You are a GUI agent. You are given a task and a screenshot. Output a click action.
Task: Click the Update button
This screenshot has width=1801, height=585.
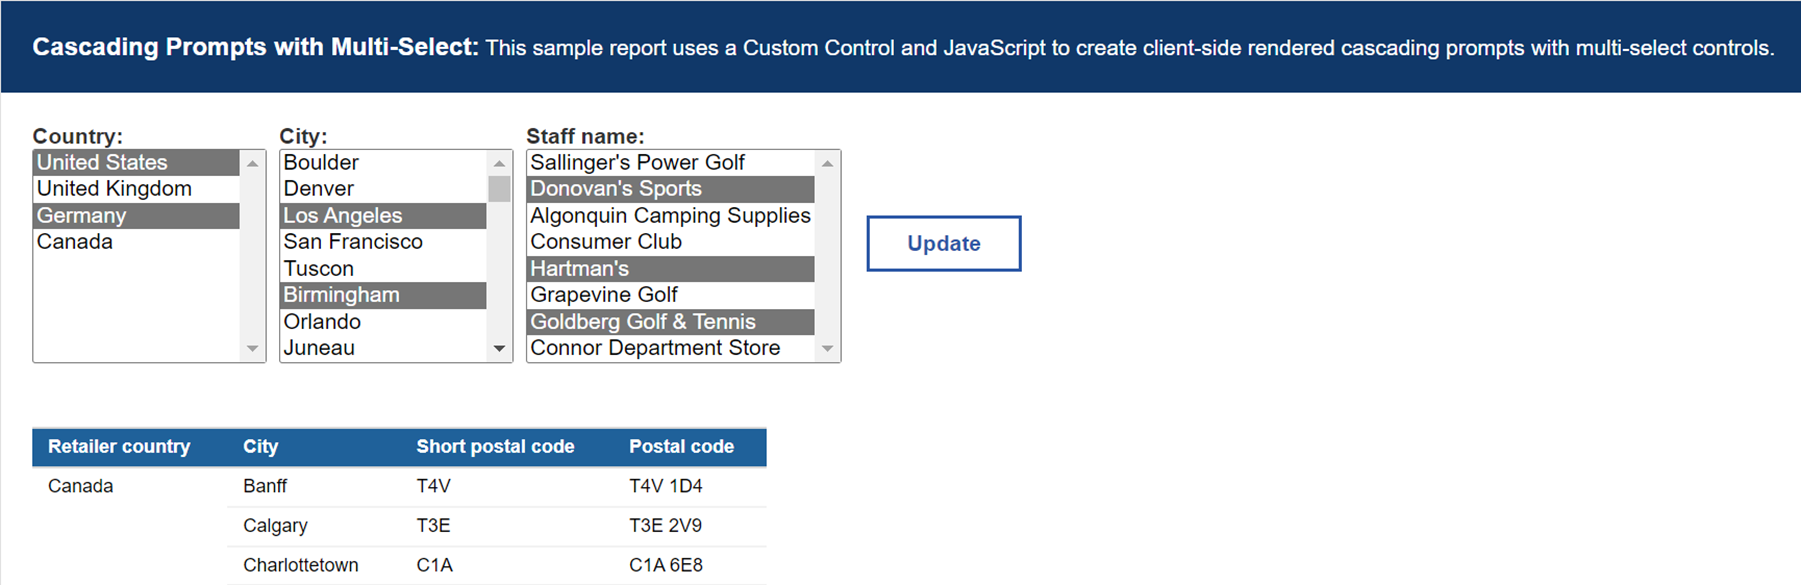click(x=943, y=243)
